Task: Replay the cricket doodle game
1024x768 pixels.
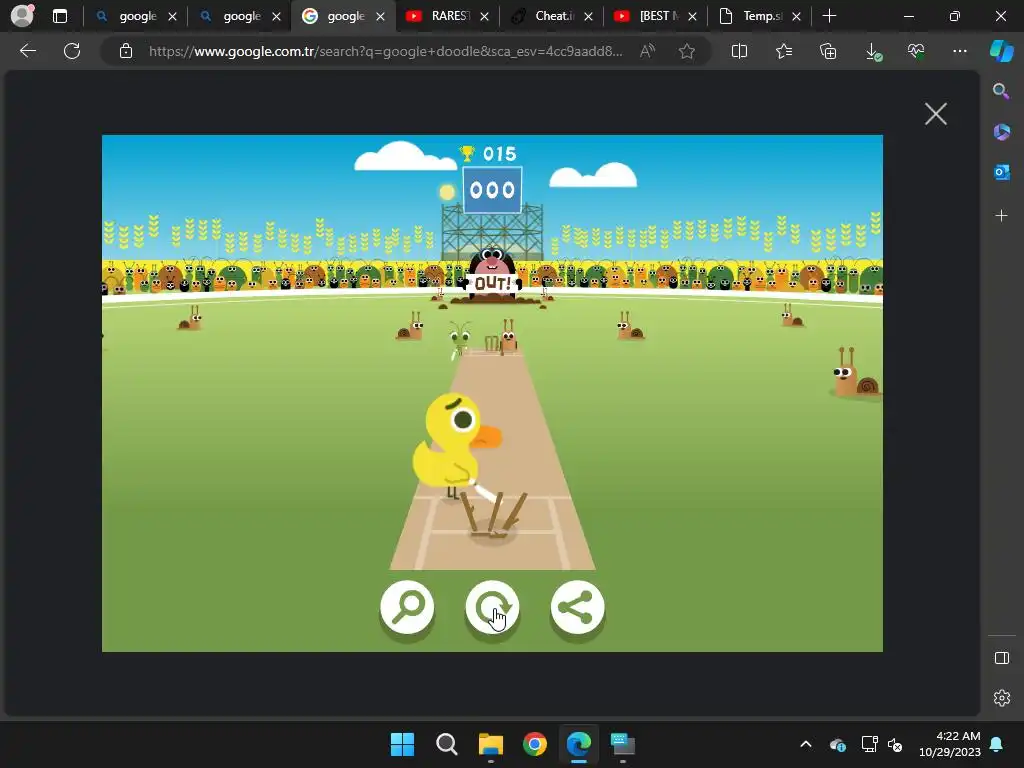Action: 492,607
